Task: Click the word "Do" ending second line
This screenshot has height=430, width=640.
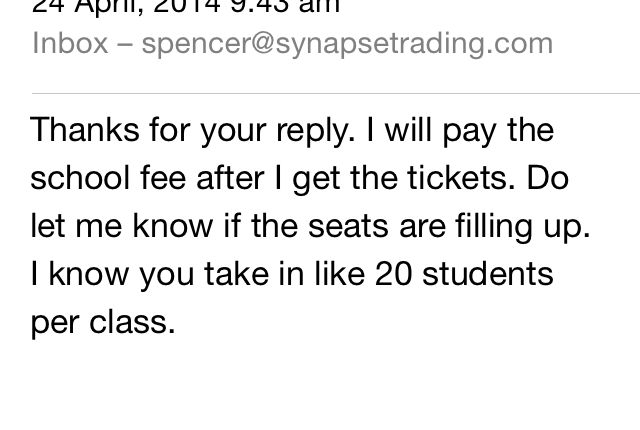Action: click(x=549, y=178)
